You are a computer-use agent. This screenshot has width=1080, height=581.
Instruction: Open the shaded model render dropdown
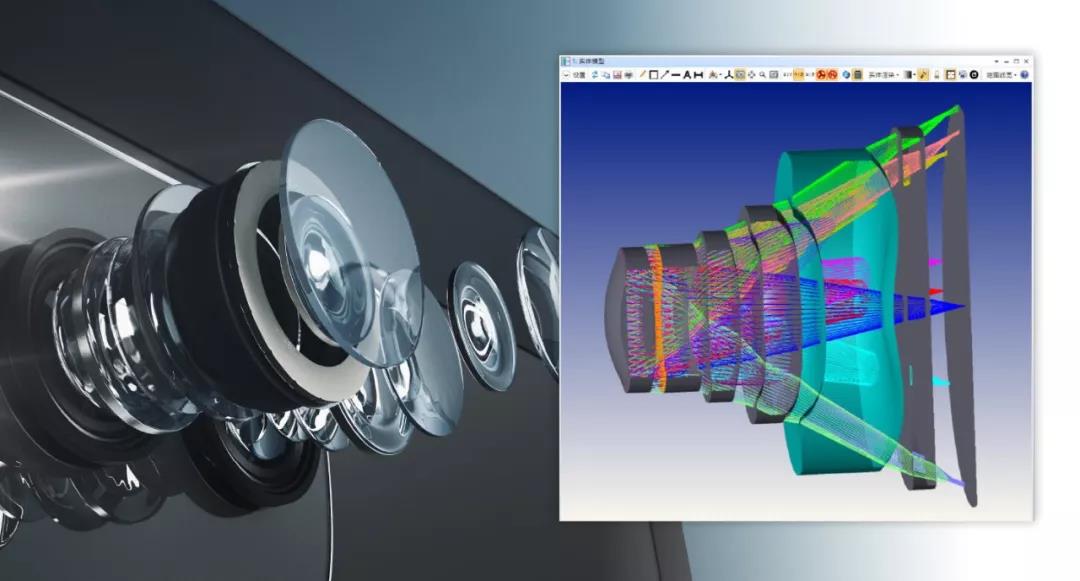[884, 74]
